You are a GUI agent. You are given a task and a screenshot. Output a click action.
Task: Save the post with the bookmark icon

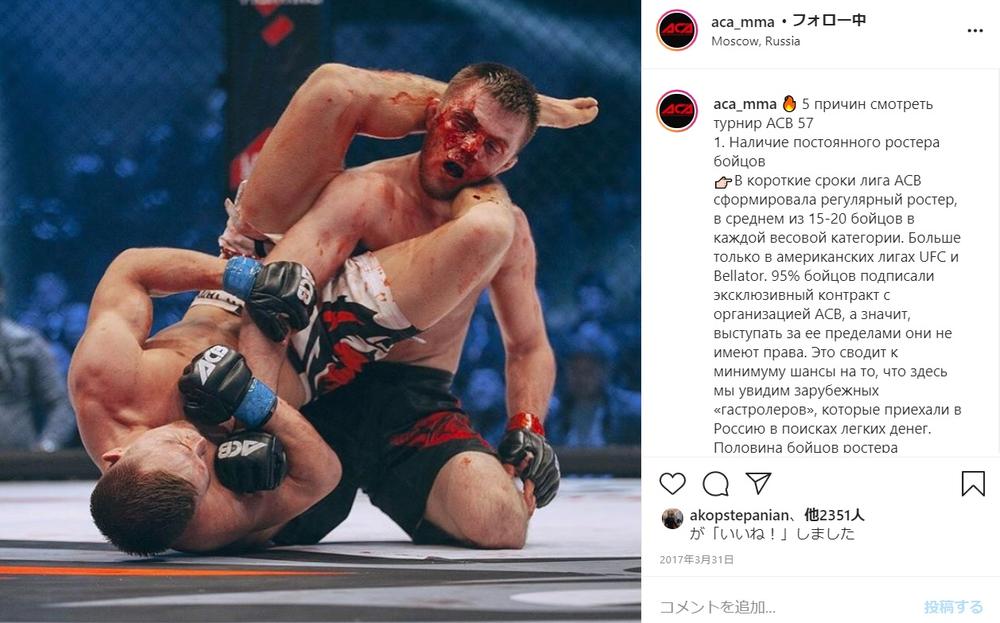pyautogui.click(x=973, y=483)
